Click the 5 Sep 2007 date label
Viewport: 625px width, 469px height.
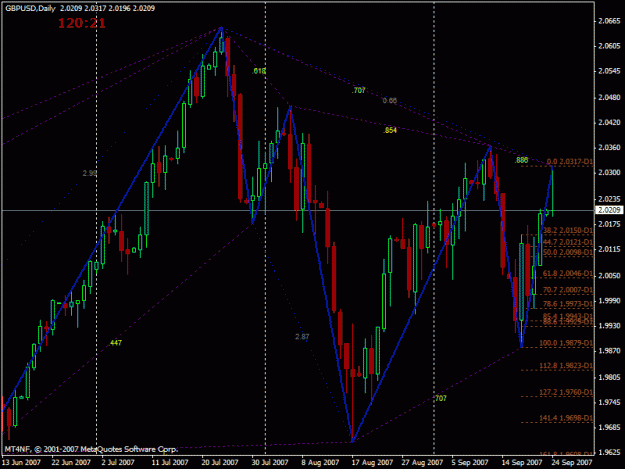coord(470,462)
